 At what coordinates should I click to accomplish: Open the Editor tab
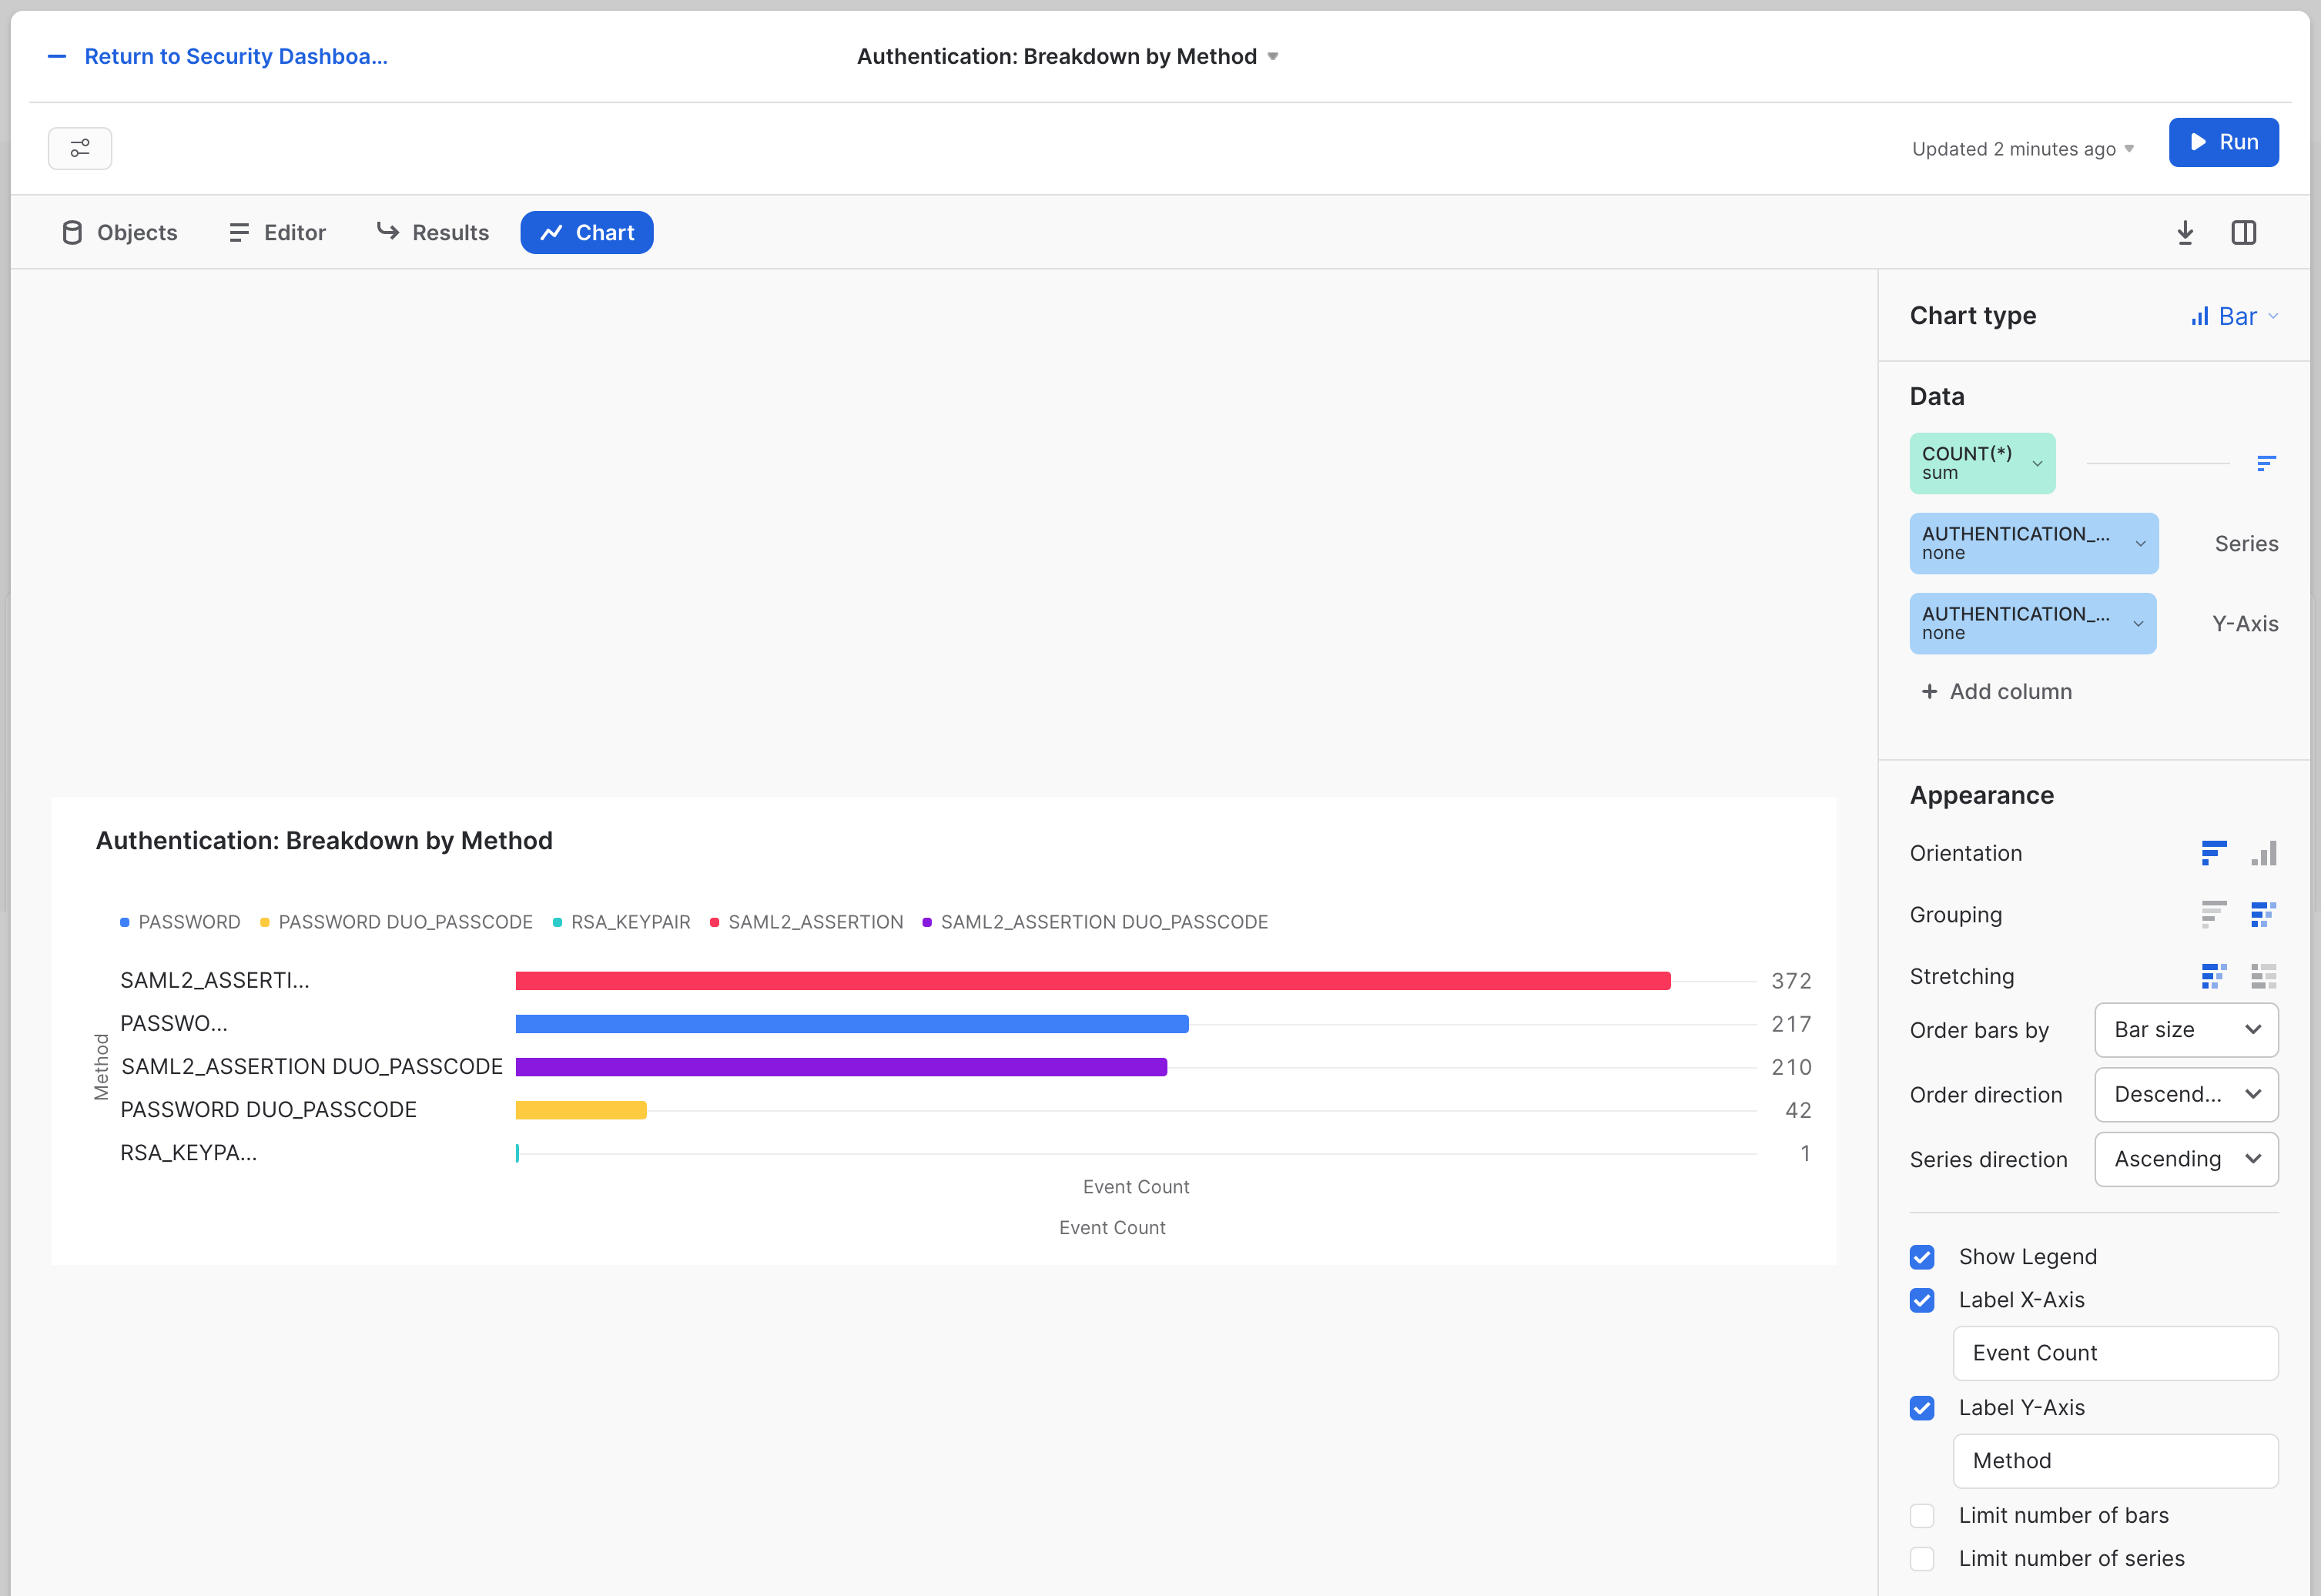click(277, 233)
